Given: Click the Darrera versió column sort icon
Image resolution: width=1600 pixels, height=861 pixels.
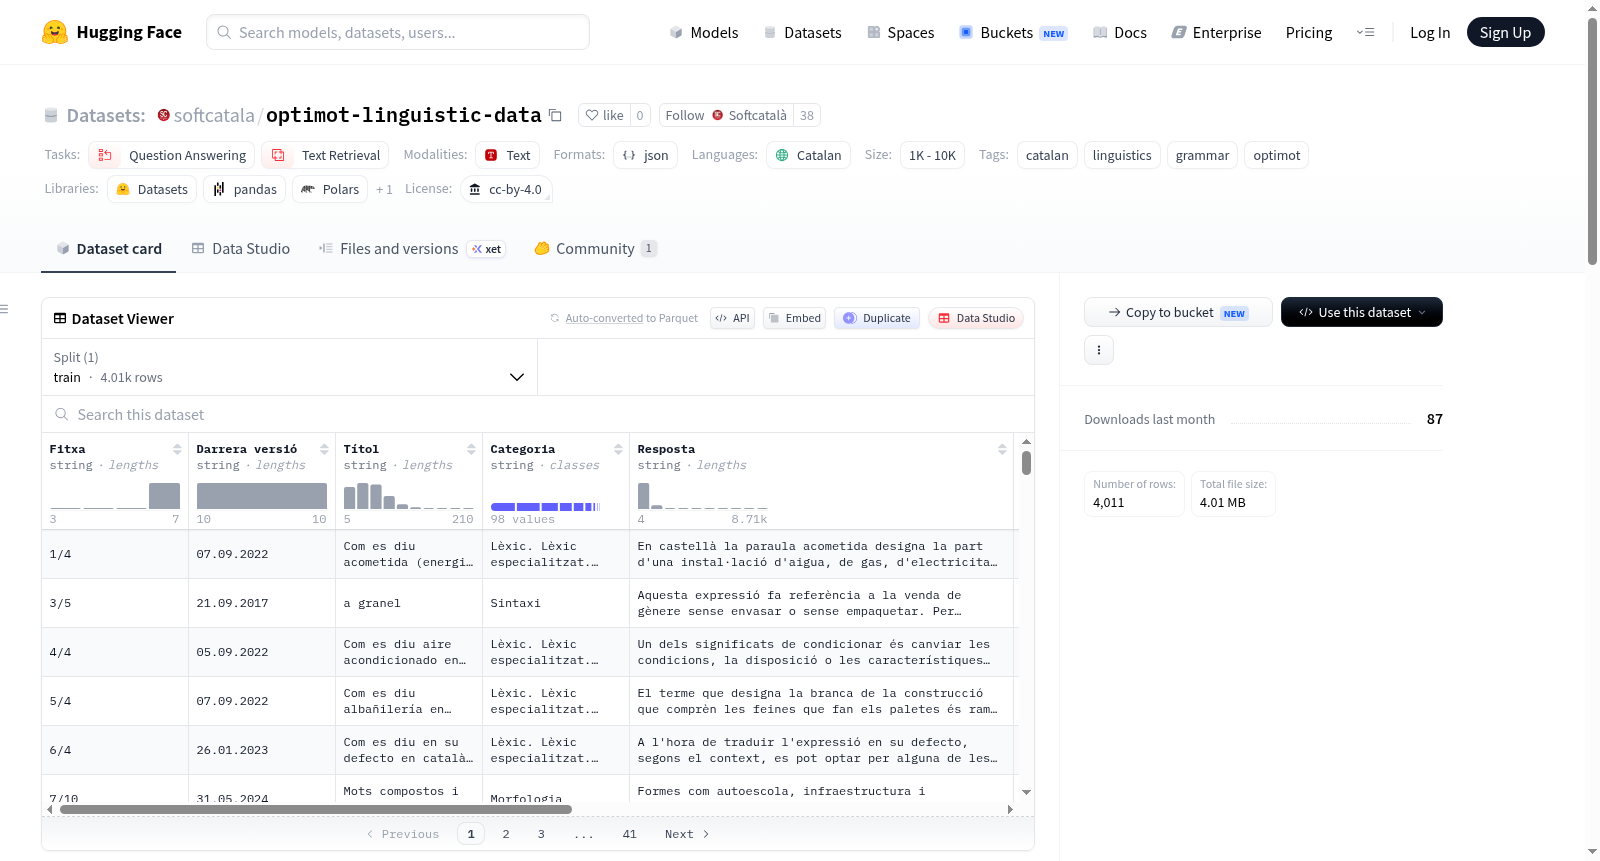Looking at the screenshot, I should point(324,449).
